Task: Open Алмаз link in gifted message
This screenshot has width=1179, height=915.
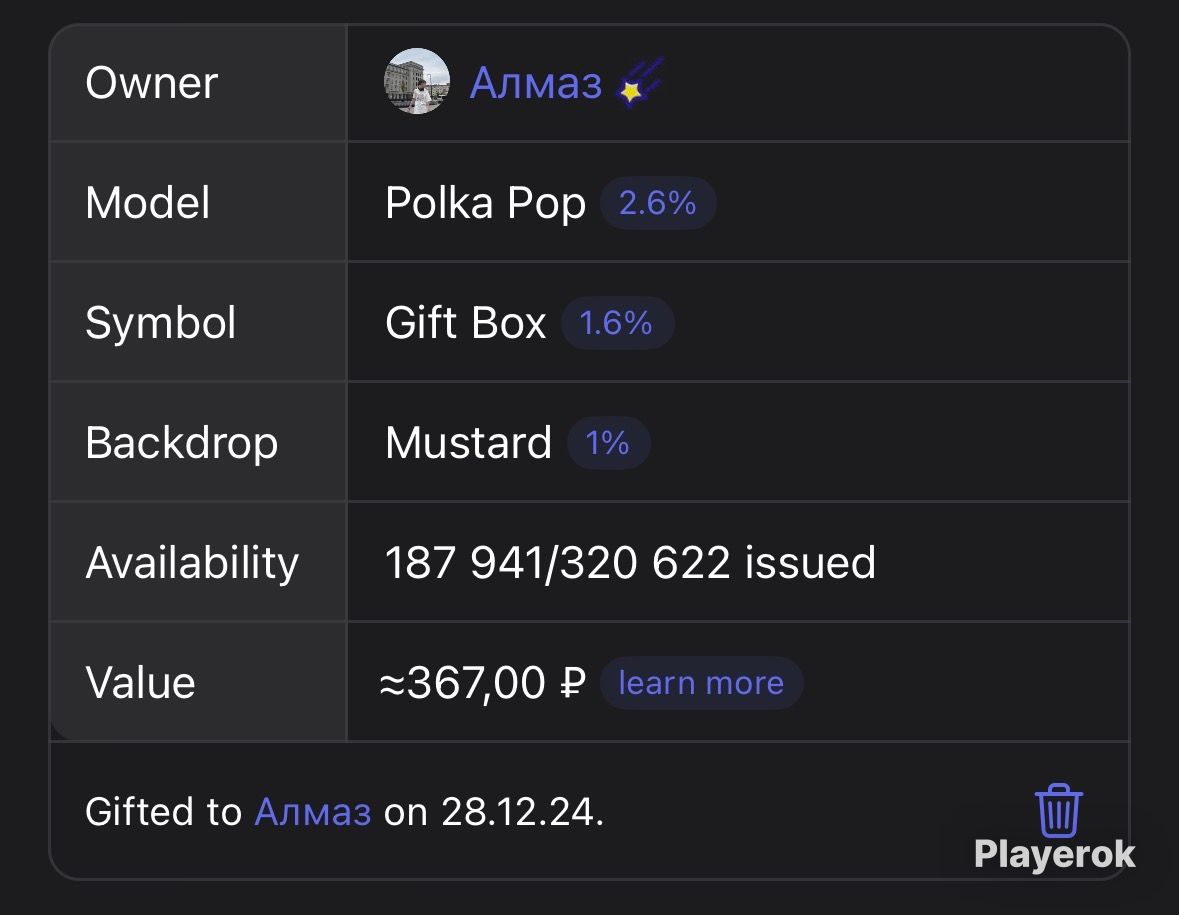Action: (313, 812)
